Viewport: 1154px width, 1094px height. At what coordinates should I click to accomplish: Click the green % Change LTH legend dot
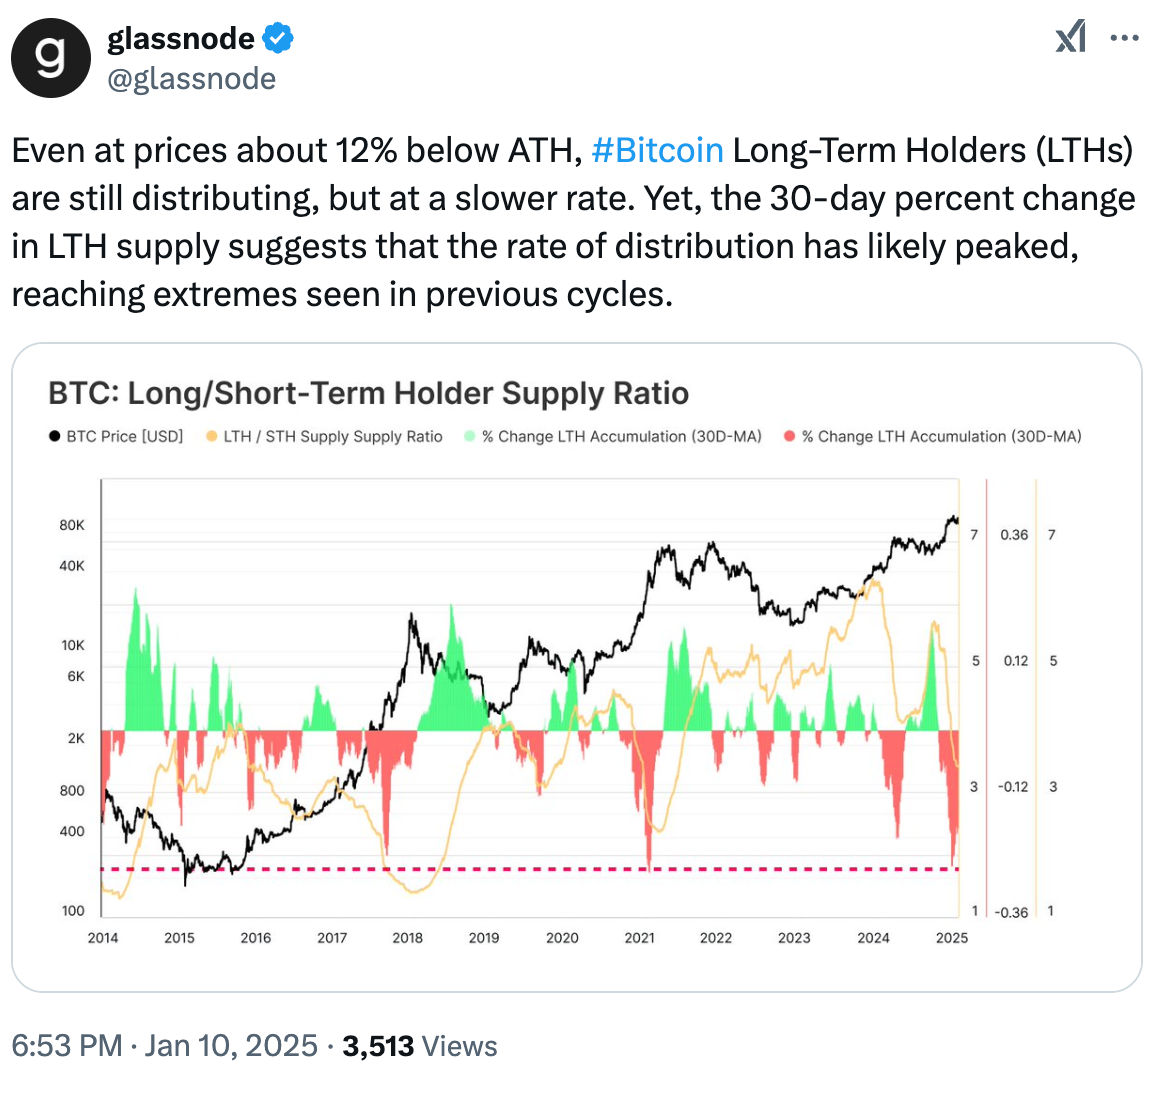(469, 437)
